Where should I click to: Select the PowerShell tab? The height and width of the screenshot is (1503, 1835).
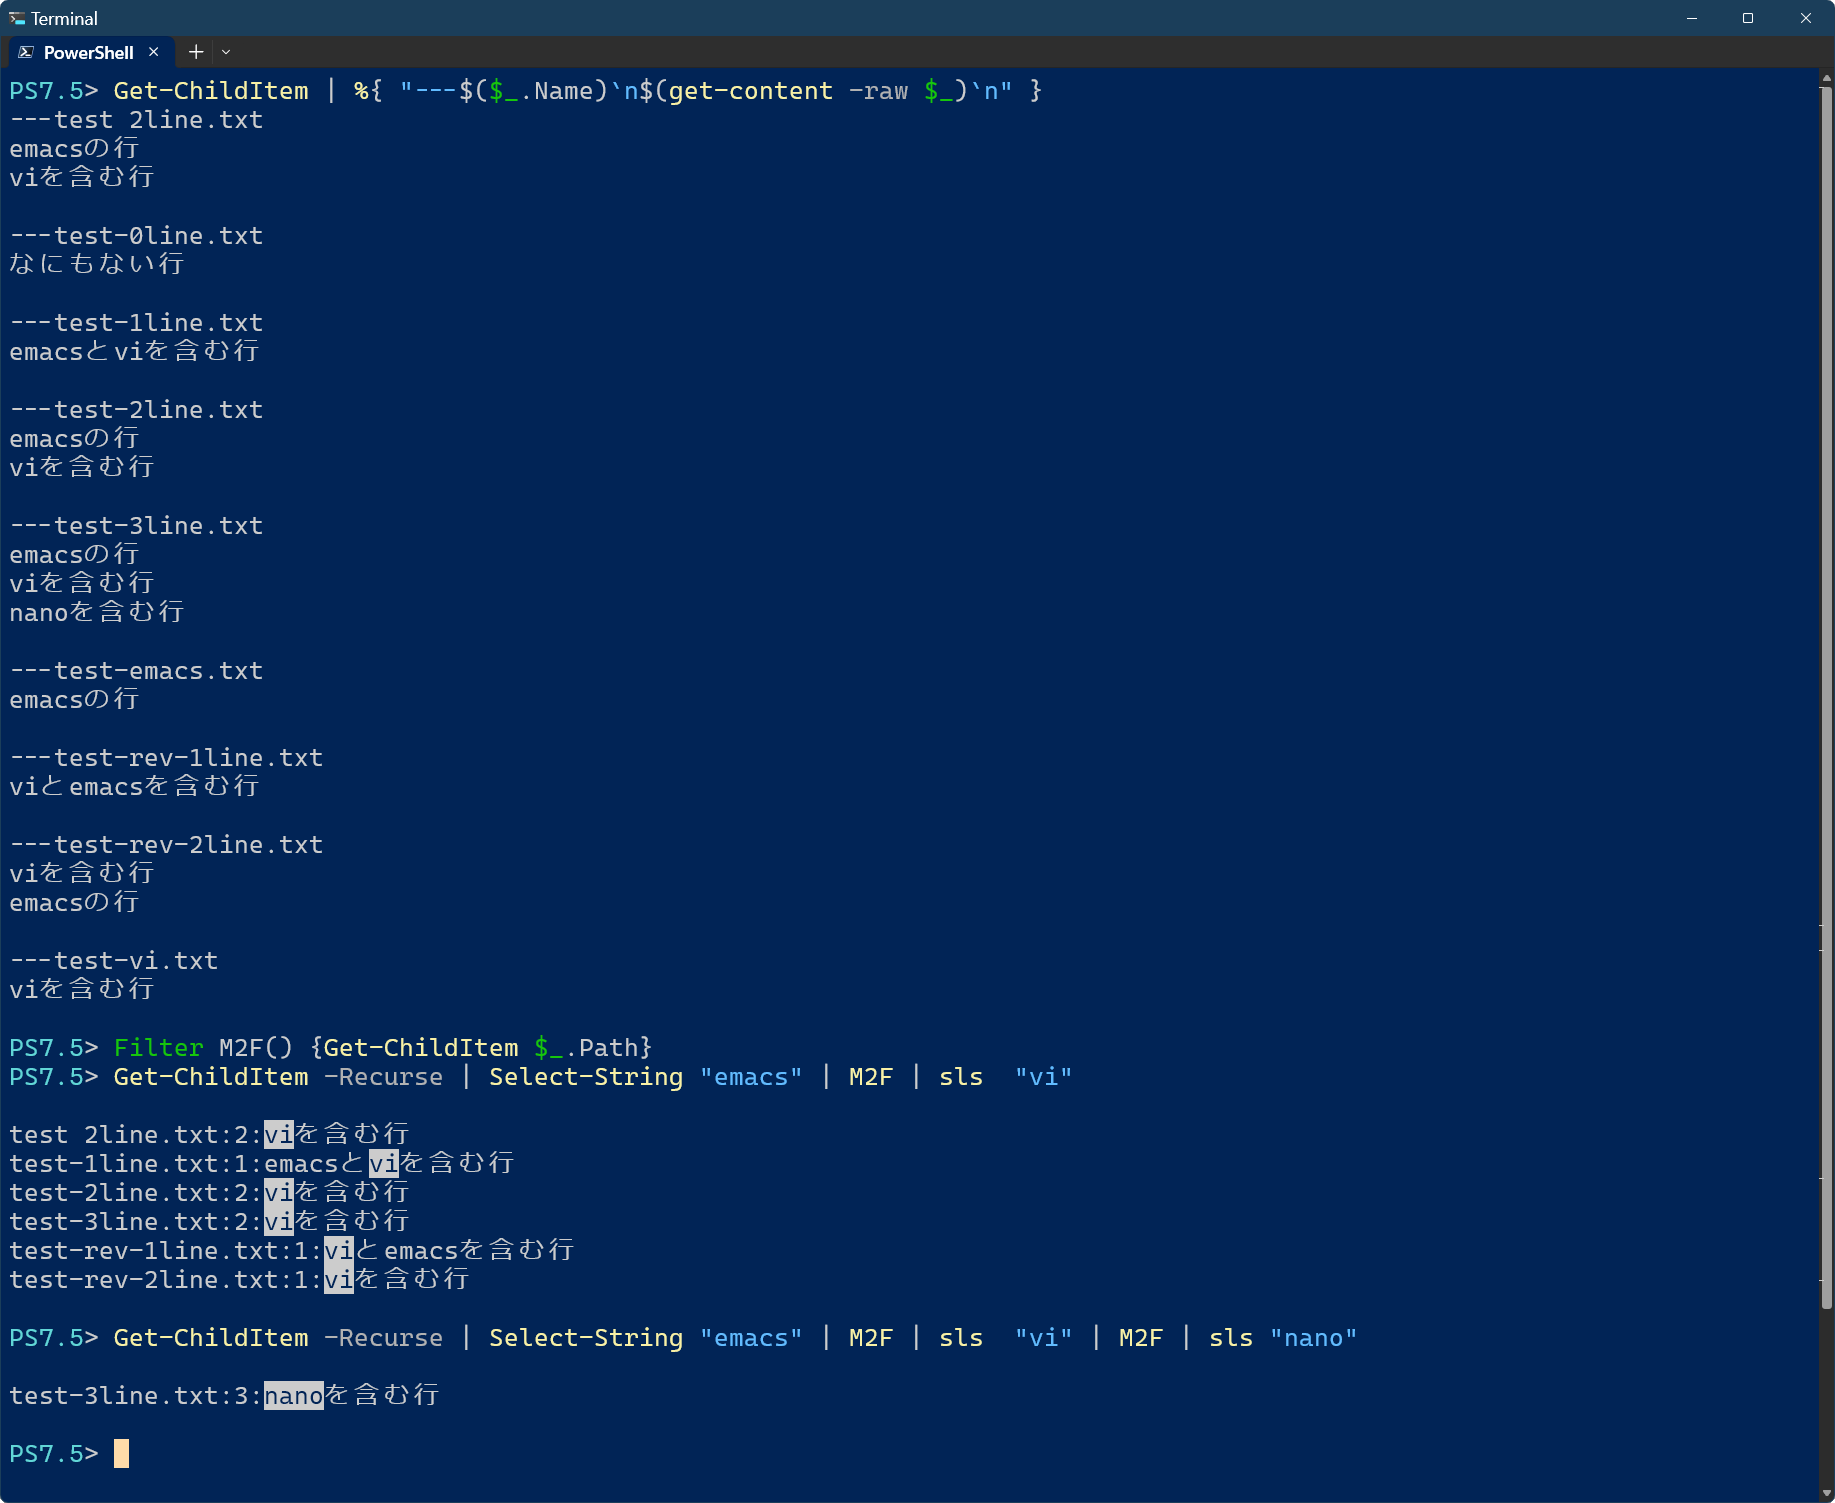(x=90, y=52)
